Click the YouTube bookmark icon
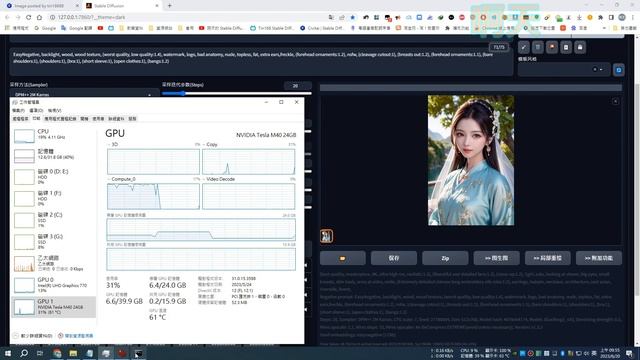 pyautogui.click(x=100, y=28)
